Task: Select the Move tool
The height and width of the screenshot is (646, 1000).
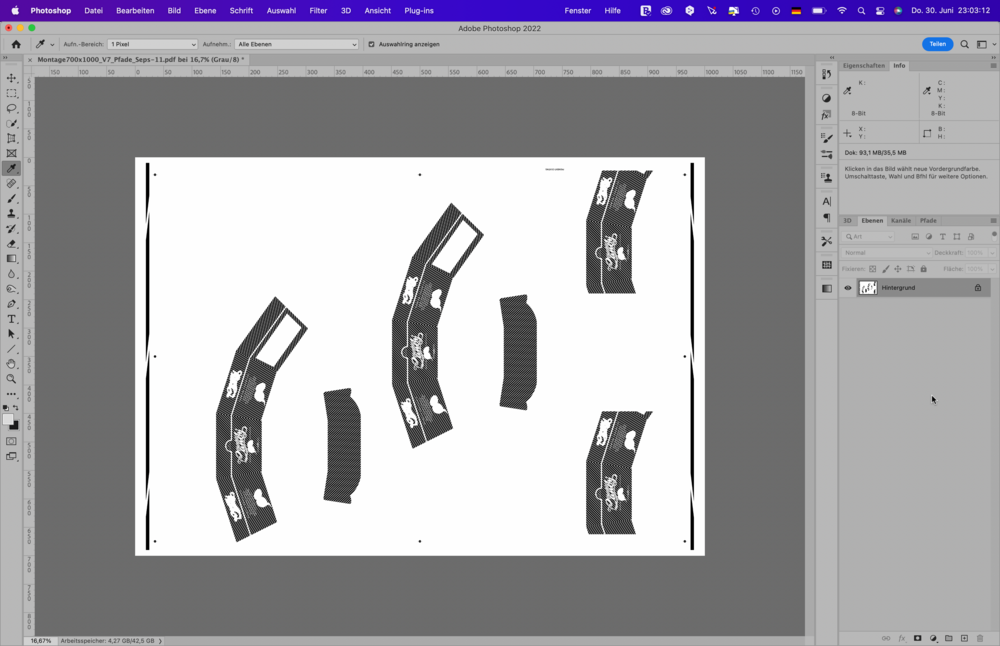Action: coord(11,78)
